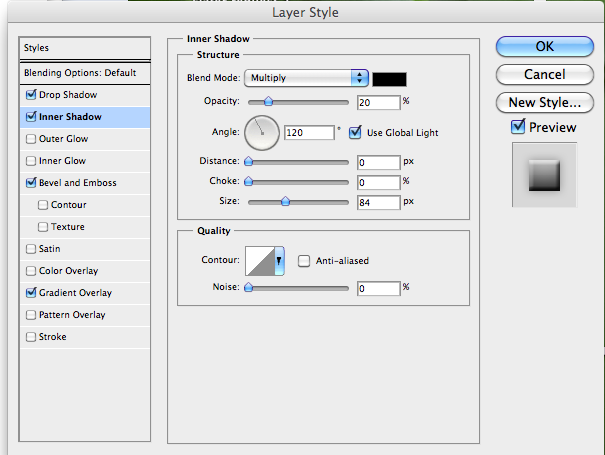The image size is (605, 455).
Task: Toggle Use Global Light checkbox
Action: point(355,132)
